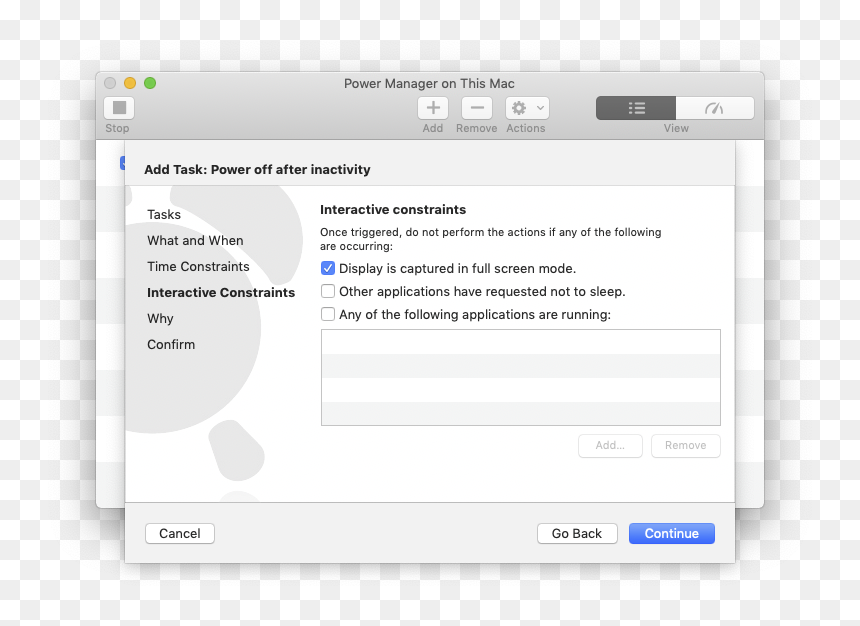Open the Actions gear menu
The image size is (860, 626).
tap(527, 108)
